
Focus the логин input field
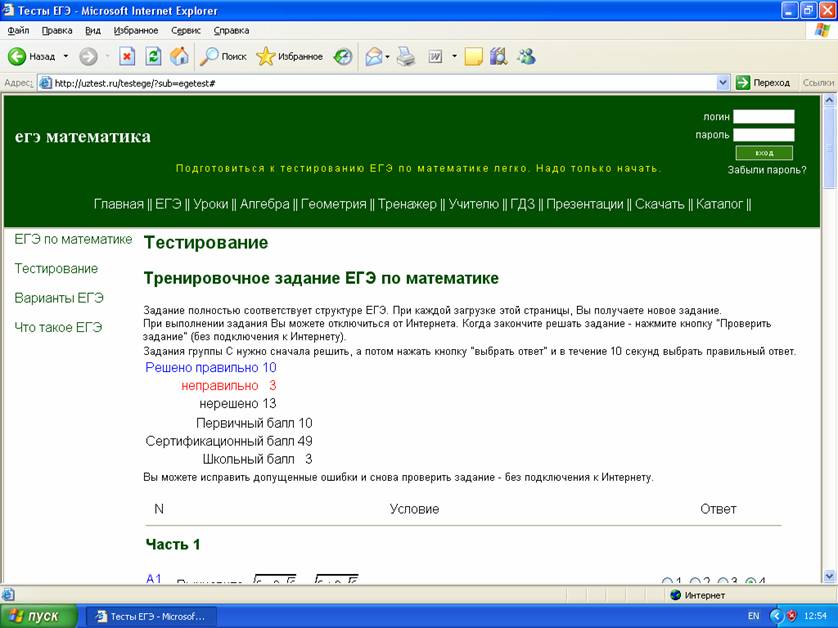[763, 117]
